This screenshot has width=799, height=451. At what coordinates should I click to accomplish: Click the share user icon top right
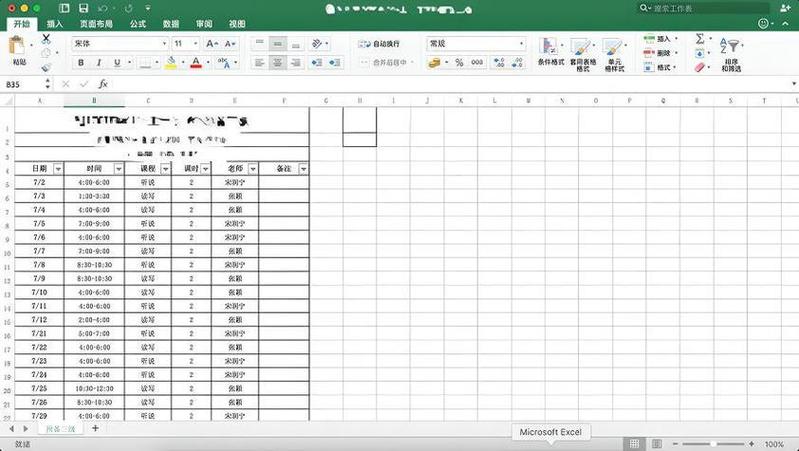click(x=785, y=8)
